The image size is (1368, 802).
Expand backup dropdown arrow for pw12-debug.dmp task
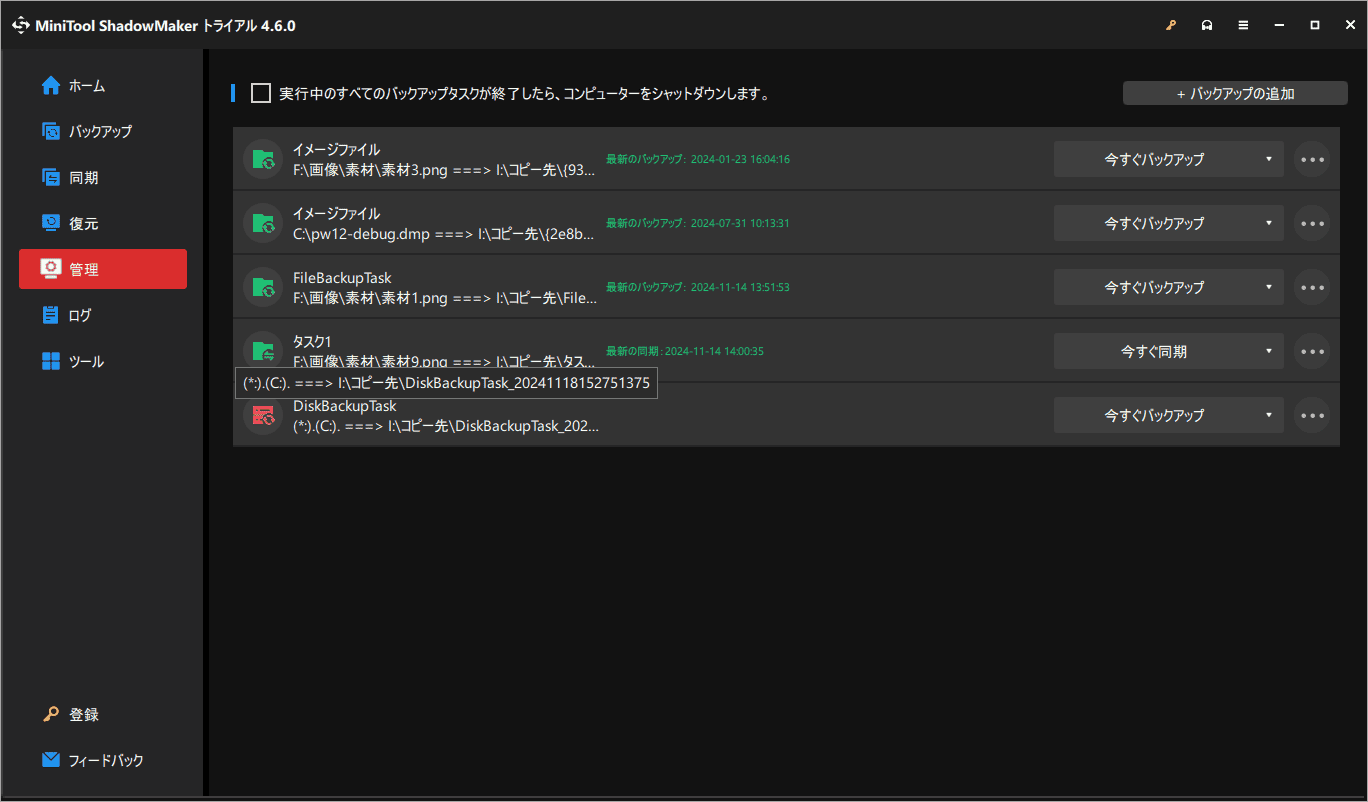[x=1269, y=223]
